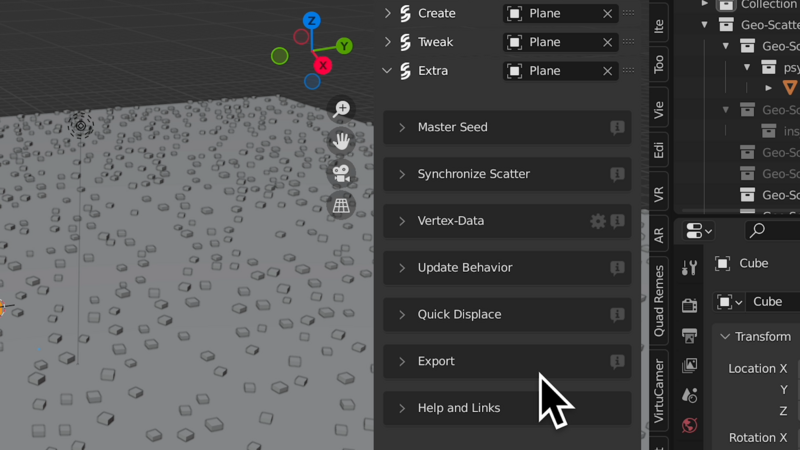Open the World properties globe icon
The height and width of the screenshot is (450, 800).
[x=689, y=425]
